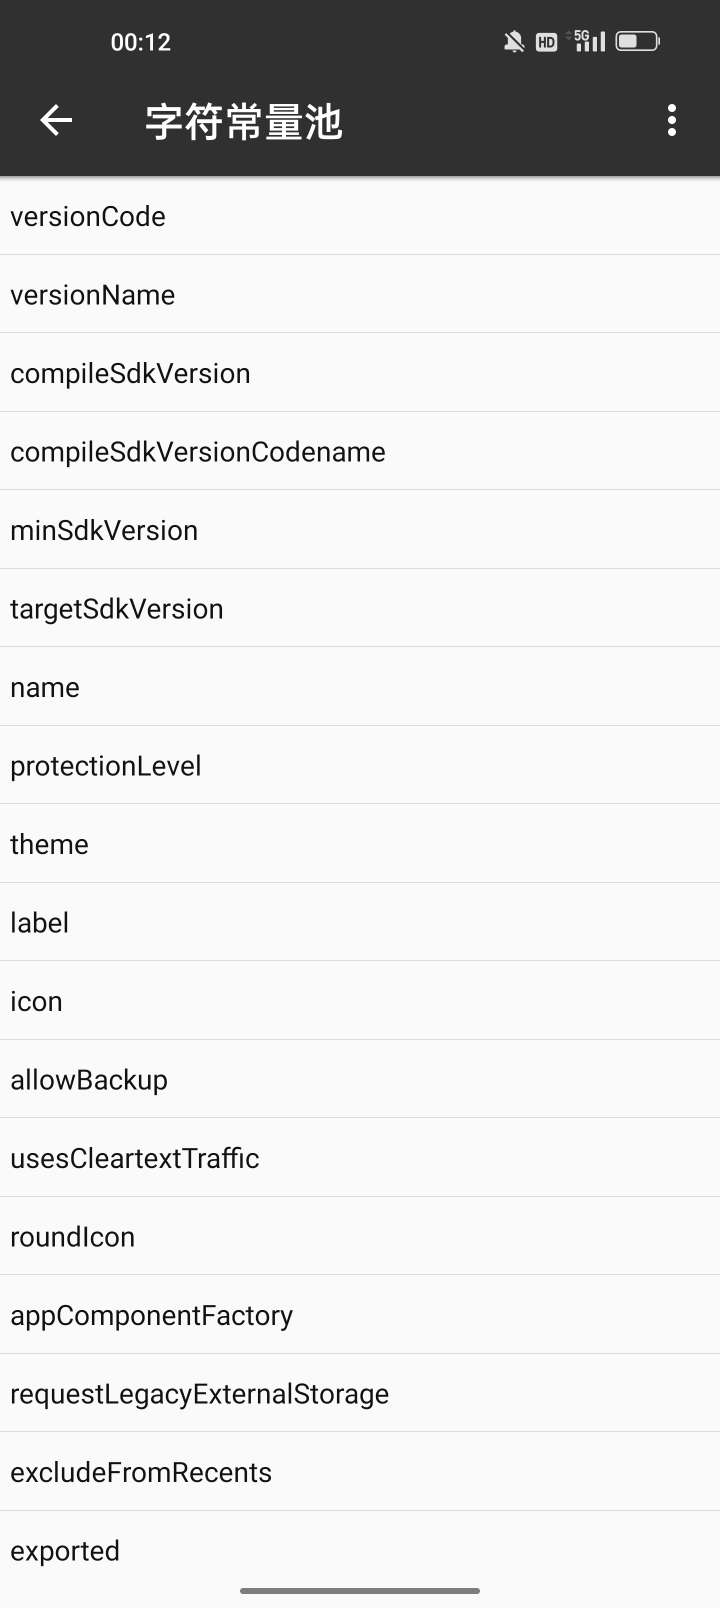Select requestLegacyExternalStorage entry
720x1608 pixels.
[360, 1394]
